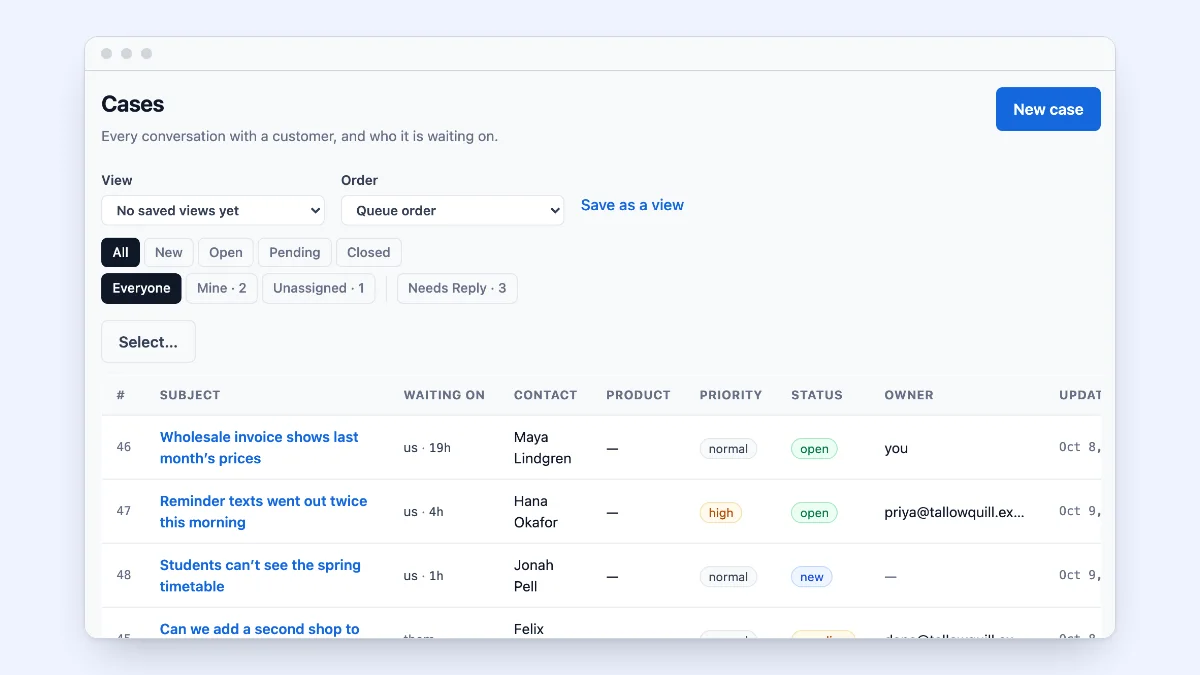Open the View saved views dropdown

[x=213, y=210]
